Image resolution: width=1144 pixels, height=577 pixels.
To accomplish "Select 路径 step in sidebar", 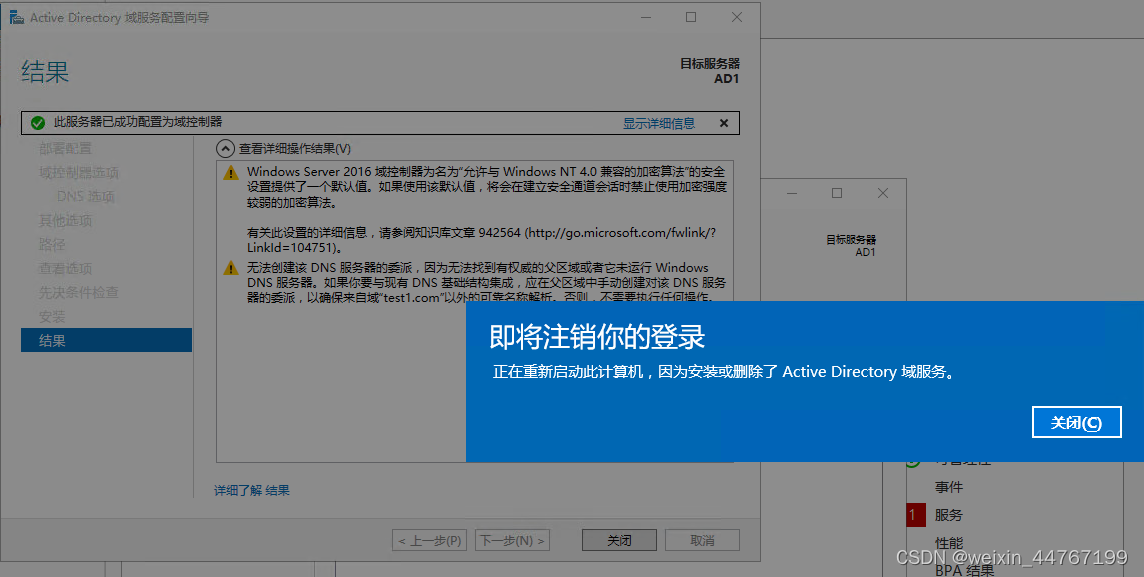I will coord(52,244).
